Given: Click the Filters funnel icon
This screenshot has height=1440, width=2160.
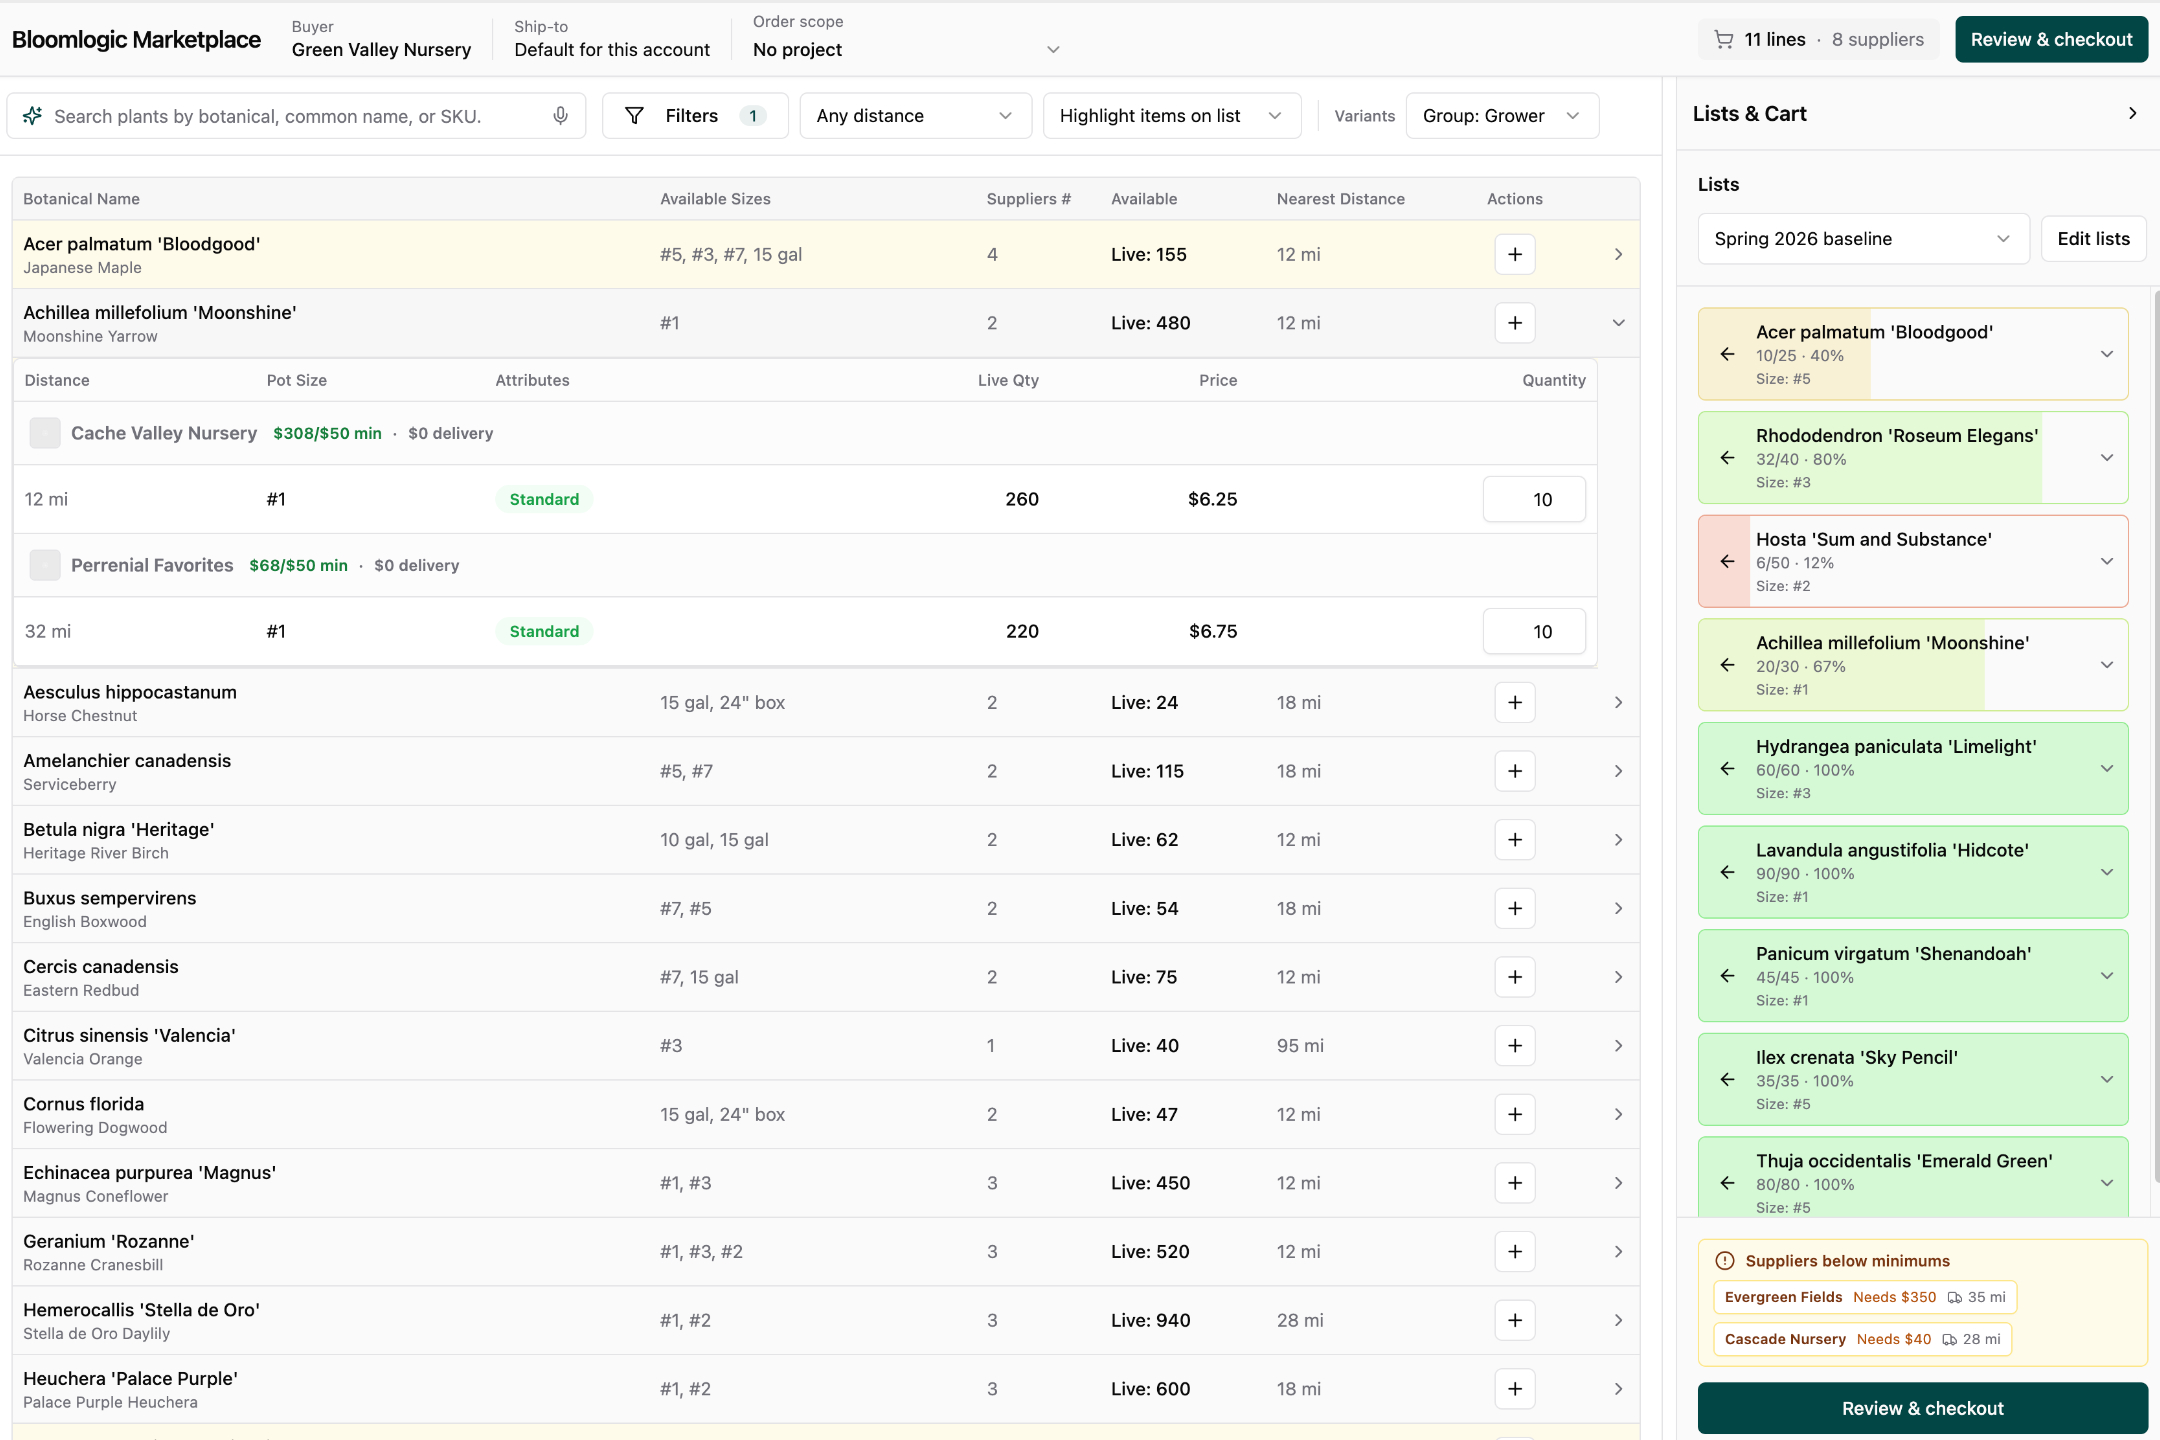Looking at the screenshot, I should pyautogui.click(x=636, y=115).
